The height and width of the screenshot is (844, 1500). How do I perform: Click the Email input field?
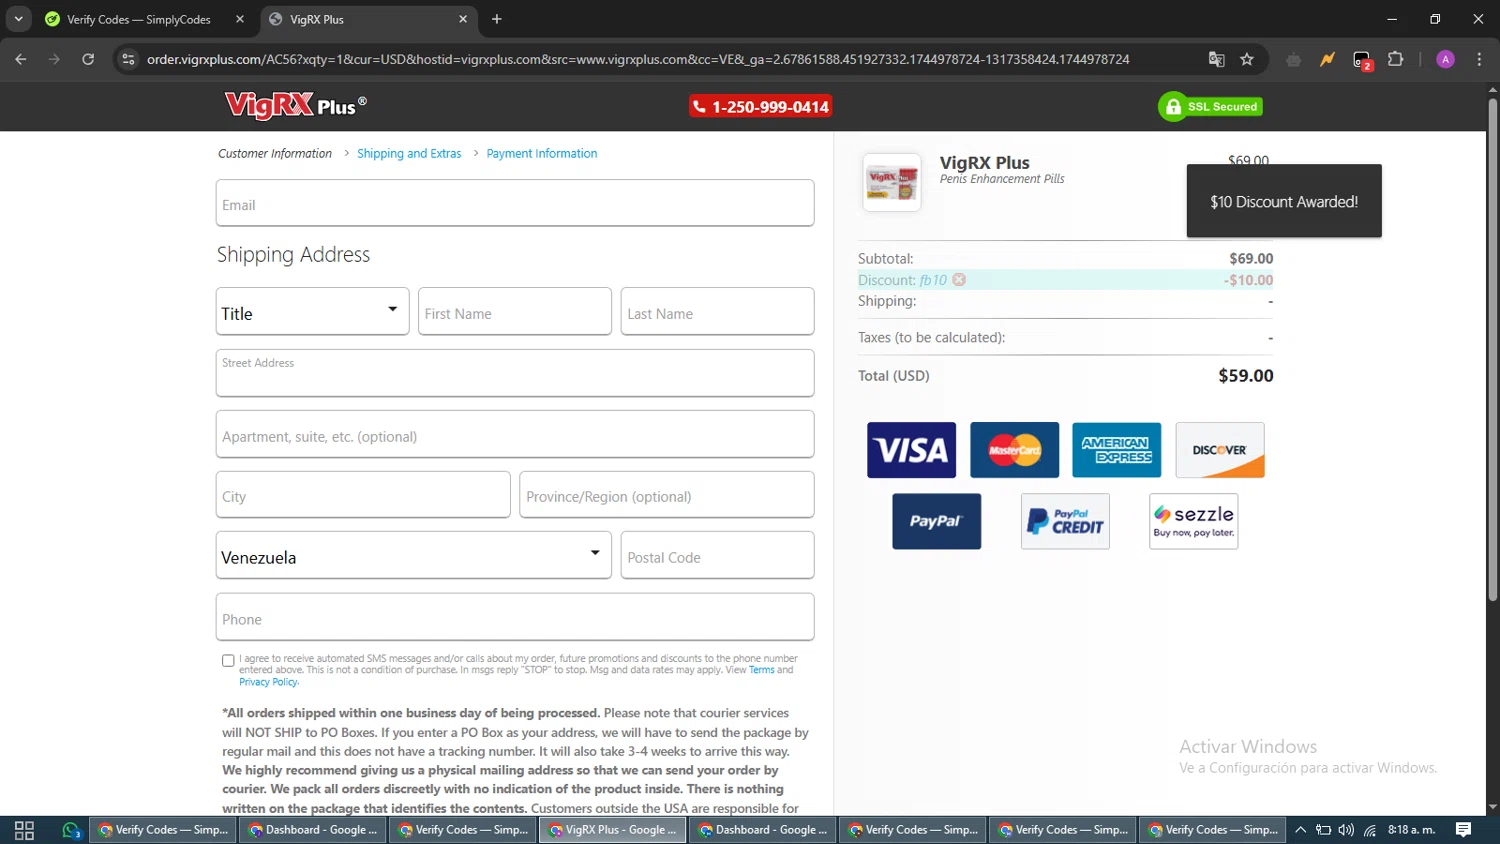(x=515, y=203)
